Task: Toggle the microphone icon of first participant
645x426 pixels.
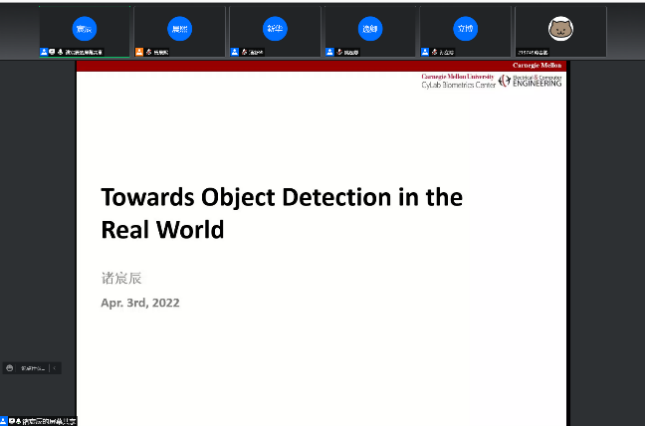Action: [60, 51]
